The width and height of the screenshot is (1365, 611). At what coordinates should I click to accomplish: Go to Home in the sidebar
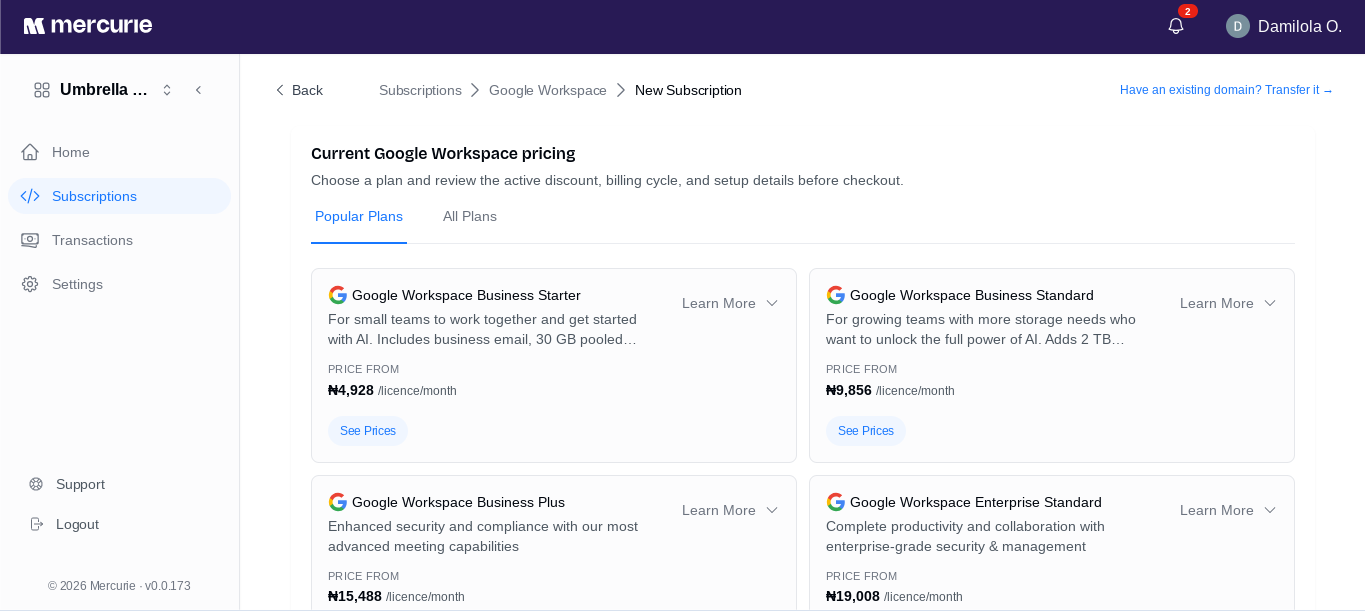tap(119, 152)
